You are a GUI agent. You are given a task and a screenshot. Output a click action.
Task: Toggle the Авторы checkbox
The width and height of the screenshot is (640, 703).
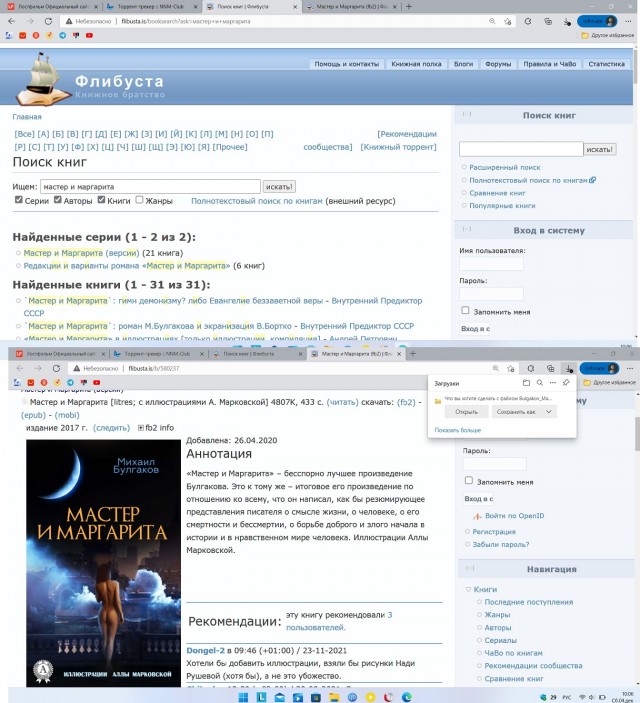coord(58,200)
